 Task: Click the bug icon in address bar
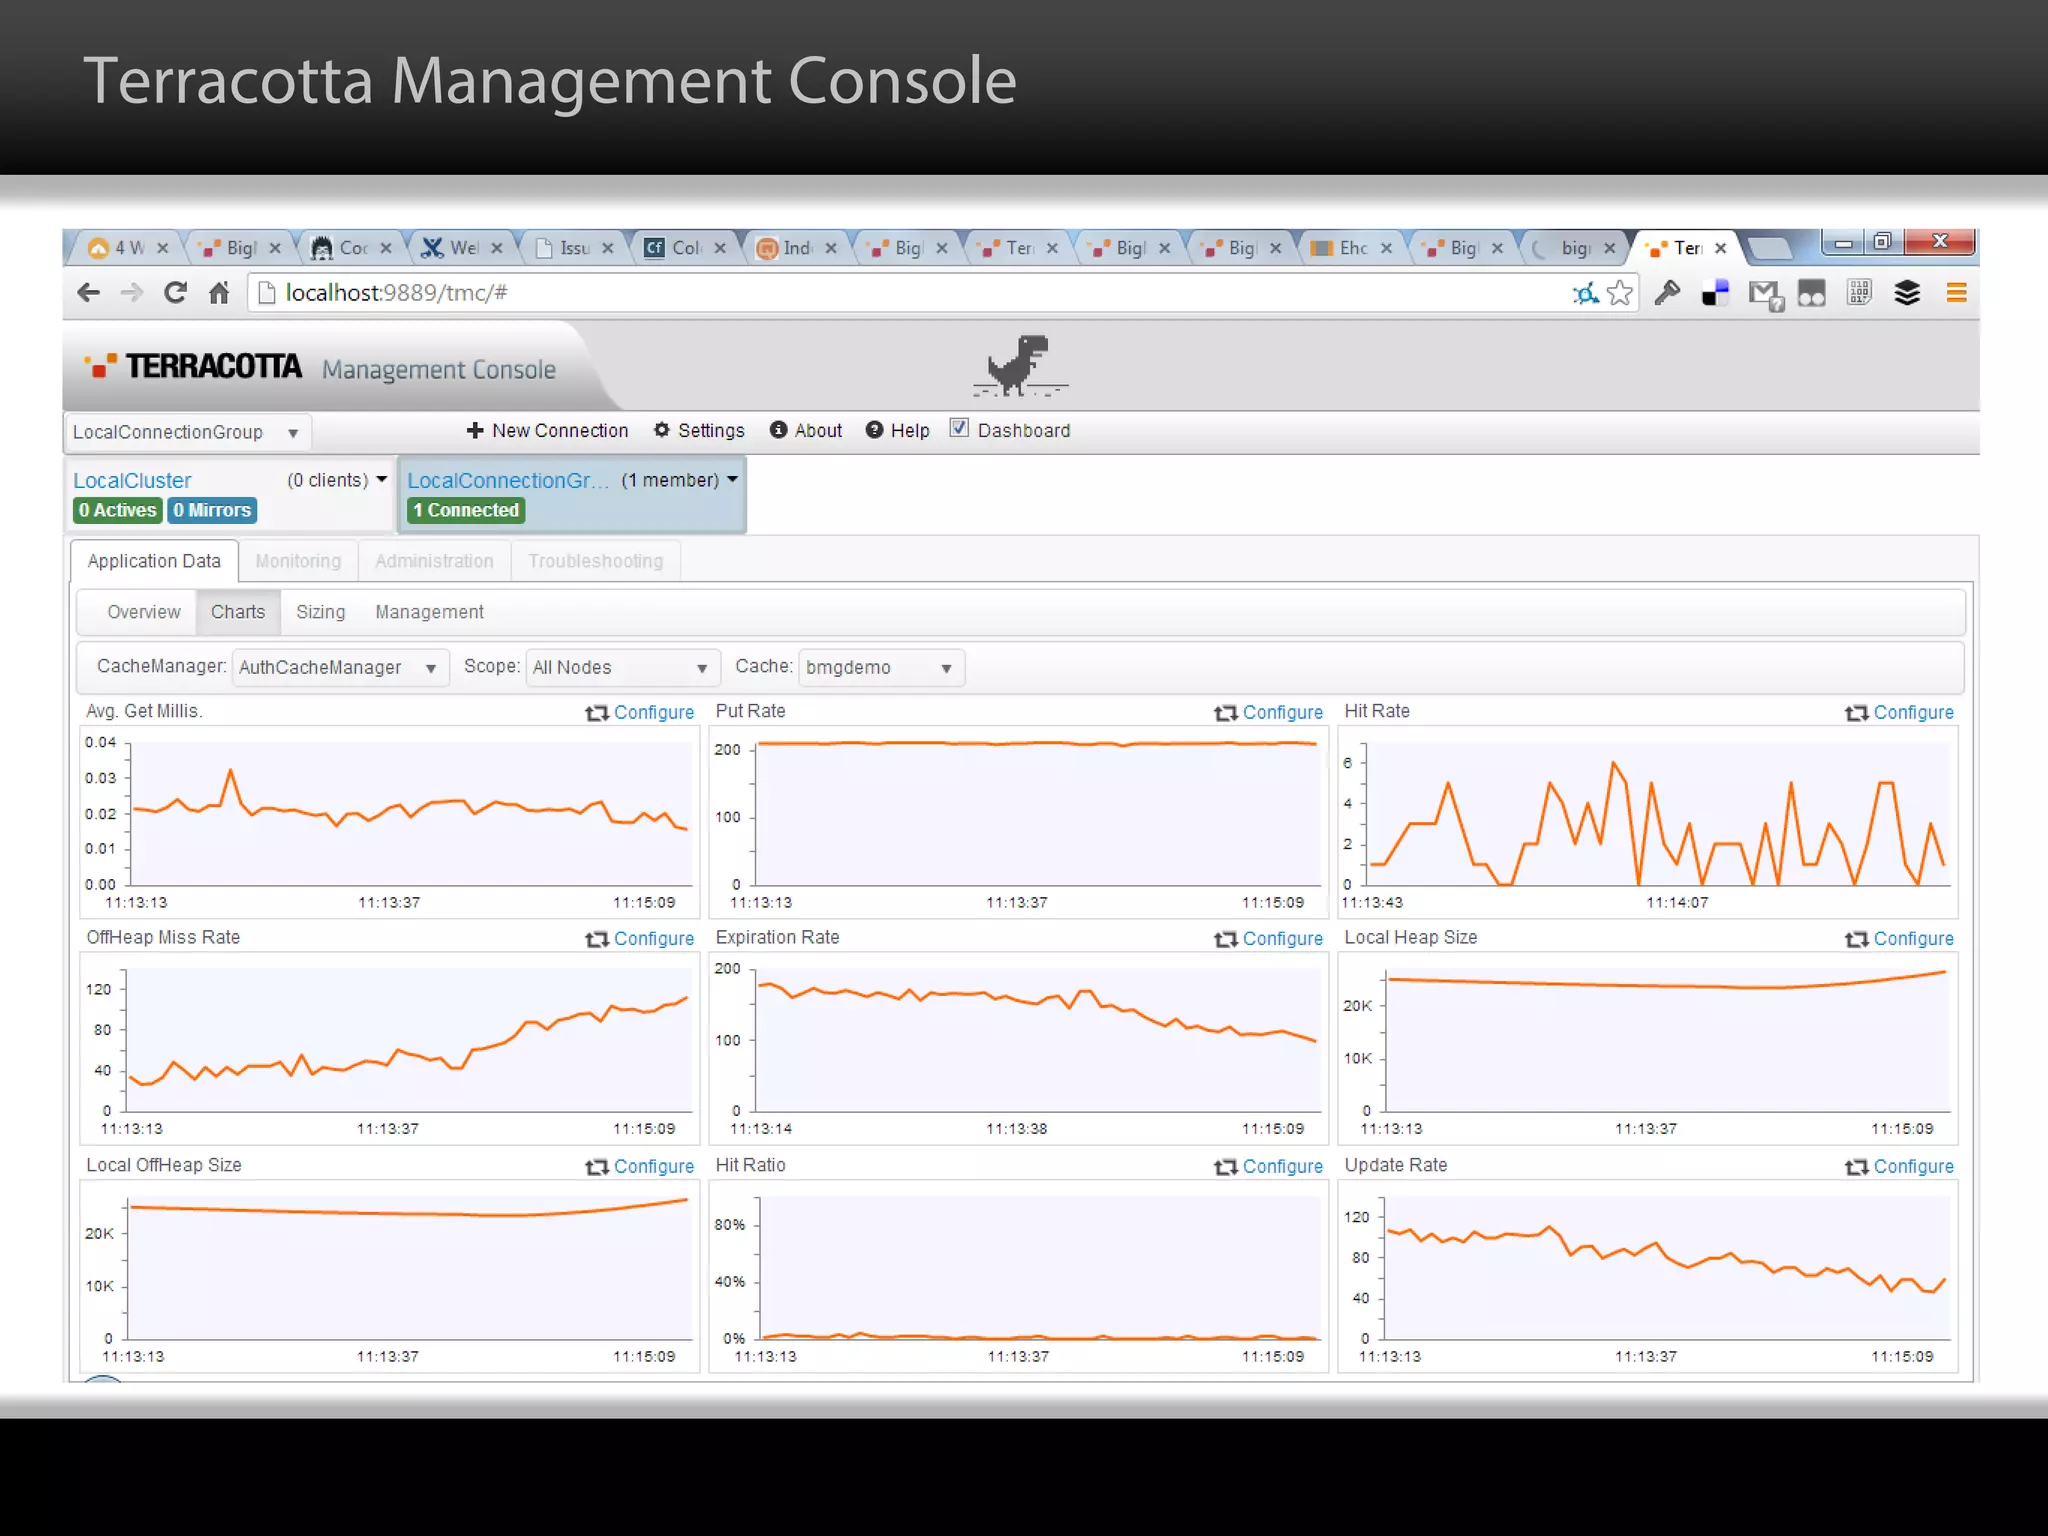1586,293
